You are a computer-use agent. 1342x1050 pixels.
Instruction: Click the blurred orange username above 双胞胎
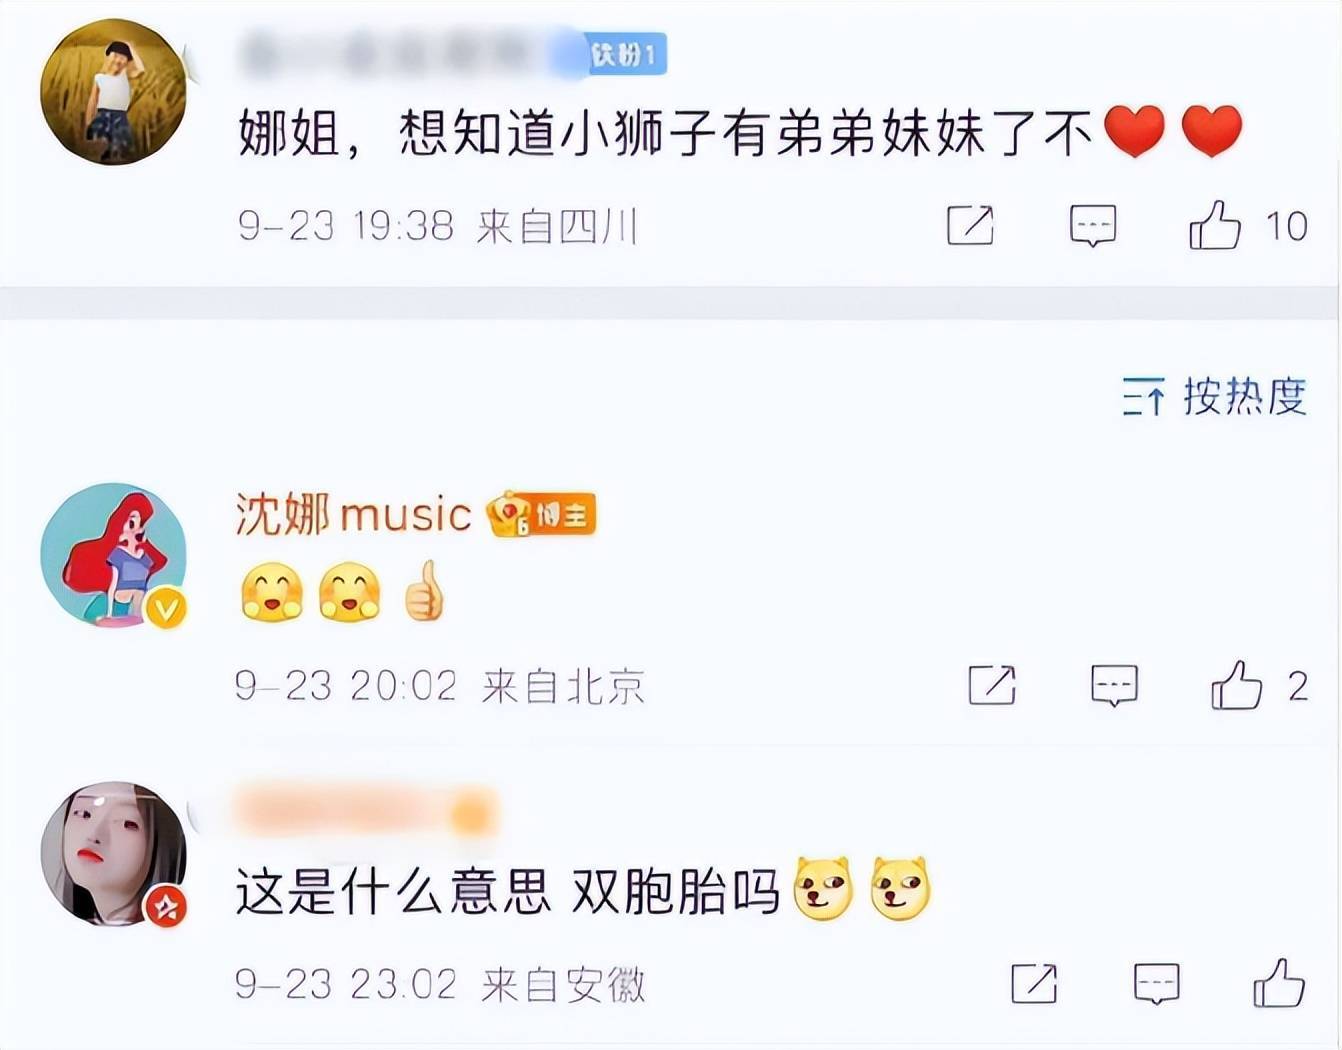click(366, 812)
